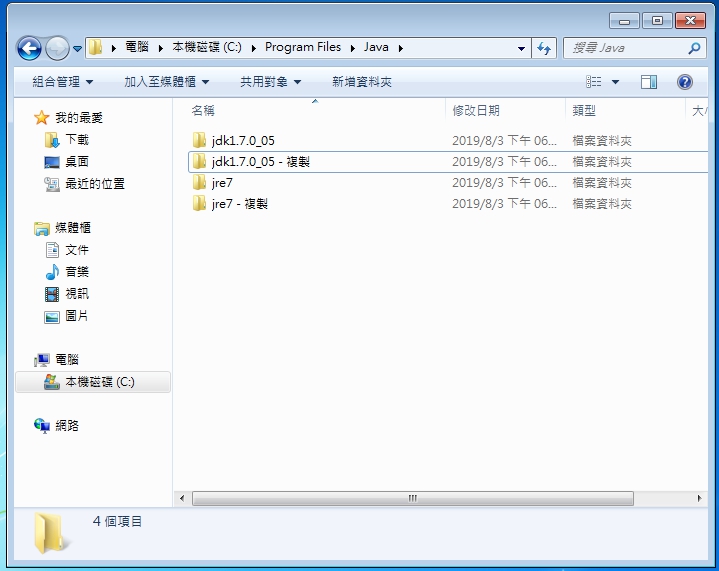Image resolution: width=719 pixels, height=571 pixels.
Task: Click the jdk1.7.0_05 folder name
Action: click(243, 140)
